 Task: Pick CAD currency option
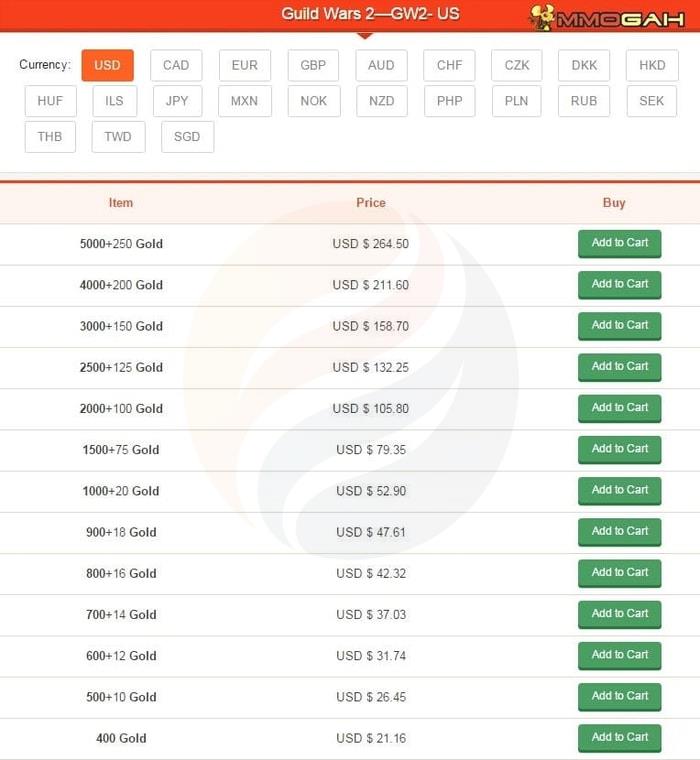coord(176,65)
